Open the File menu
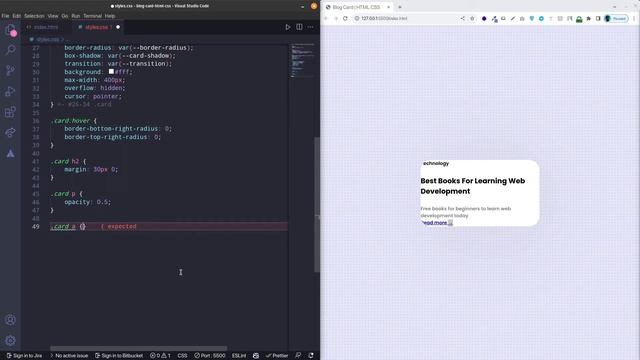Viewport: 640px width, 360px height. point(5,16)
